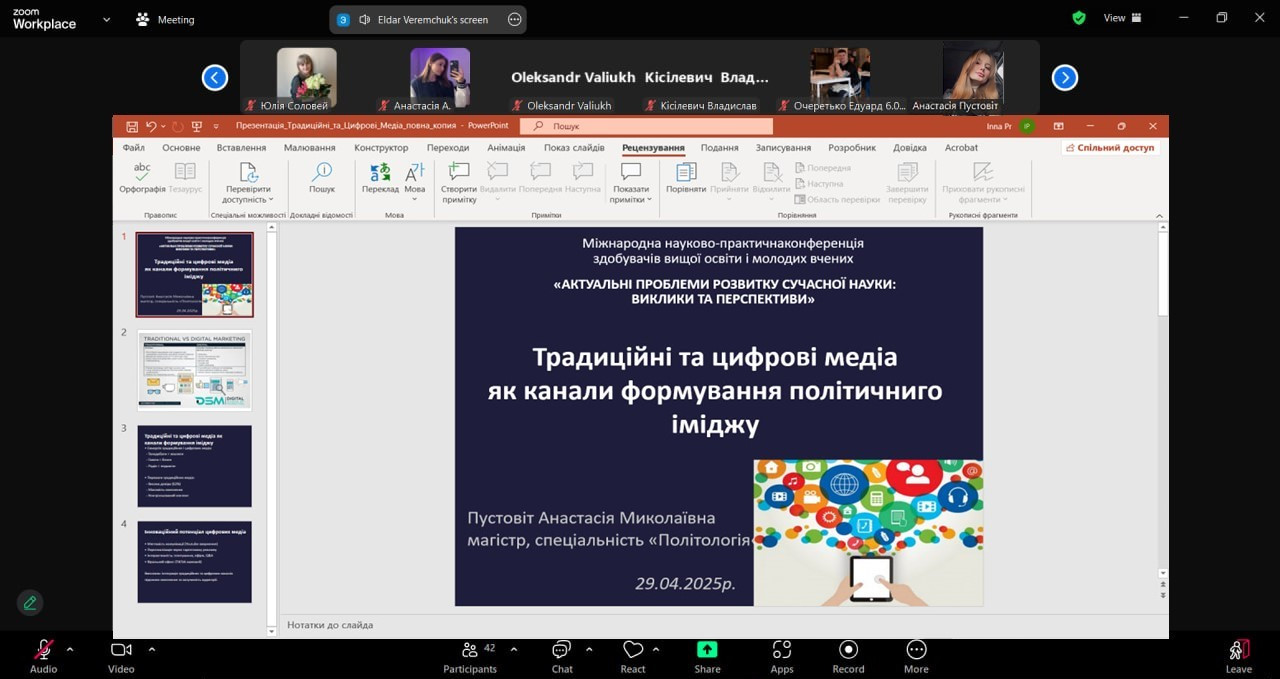Image resolution: width=1280 pixels, height=679 pixels.
Task: Show next participants with right arrow
Action: click(1065, 77)
